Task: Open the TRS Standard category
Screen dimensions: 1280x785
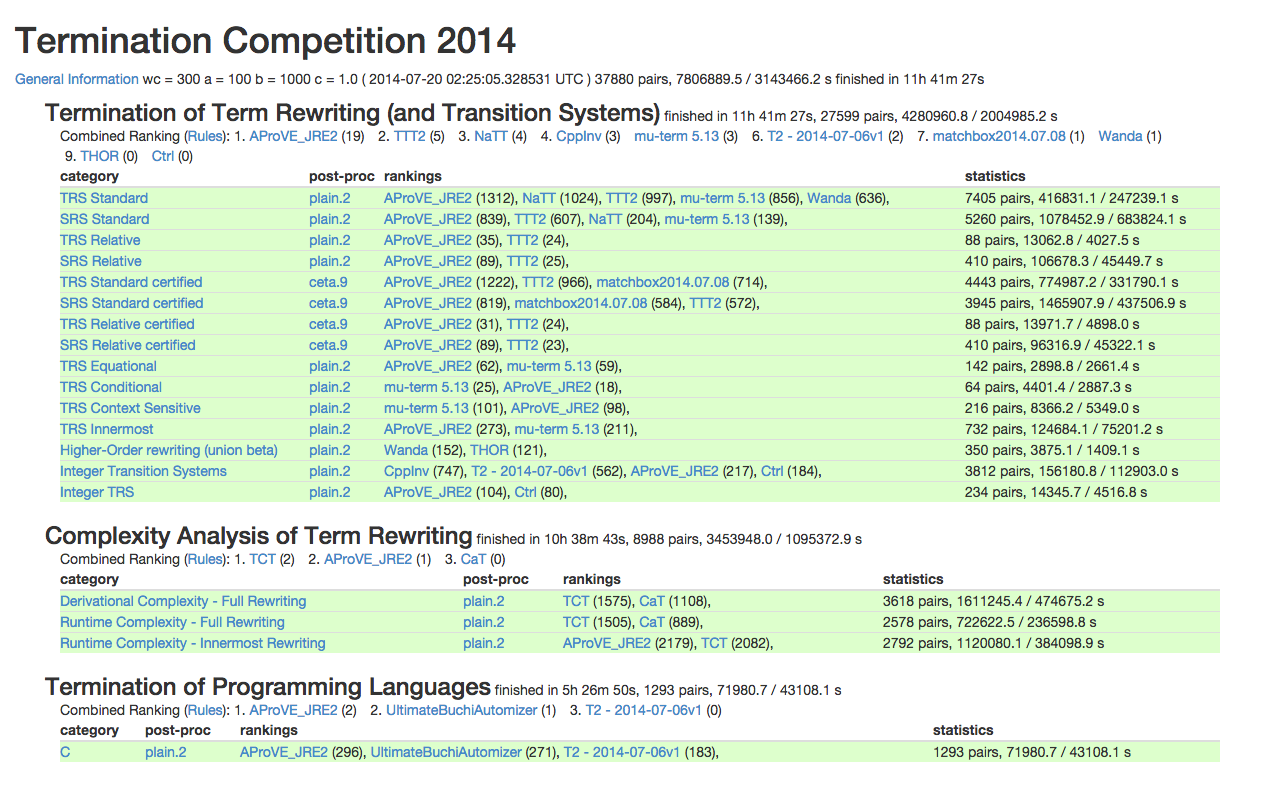Action: coord(104,198)
